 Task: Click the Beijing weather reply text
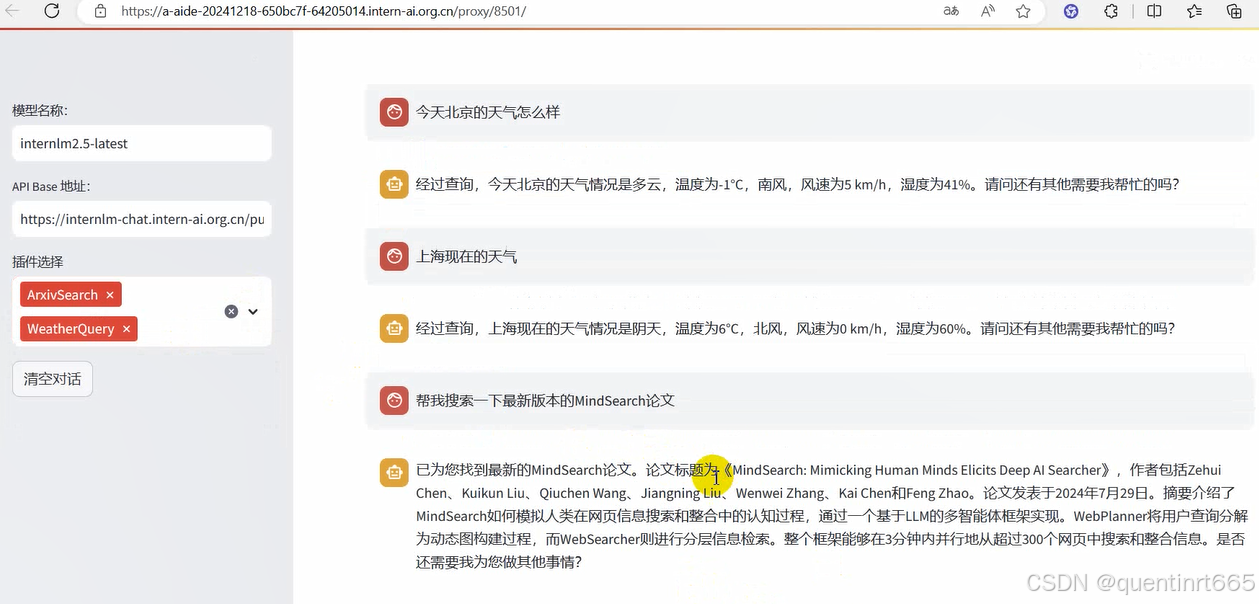click(798, 184)
